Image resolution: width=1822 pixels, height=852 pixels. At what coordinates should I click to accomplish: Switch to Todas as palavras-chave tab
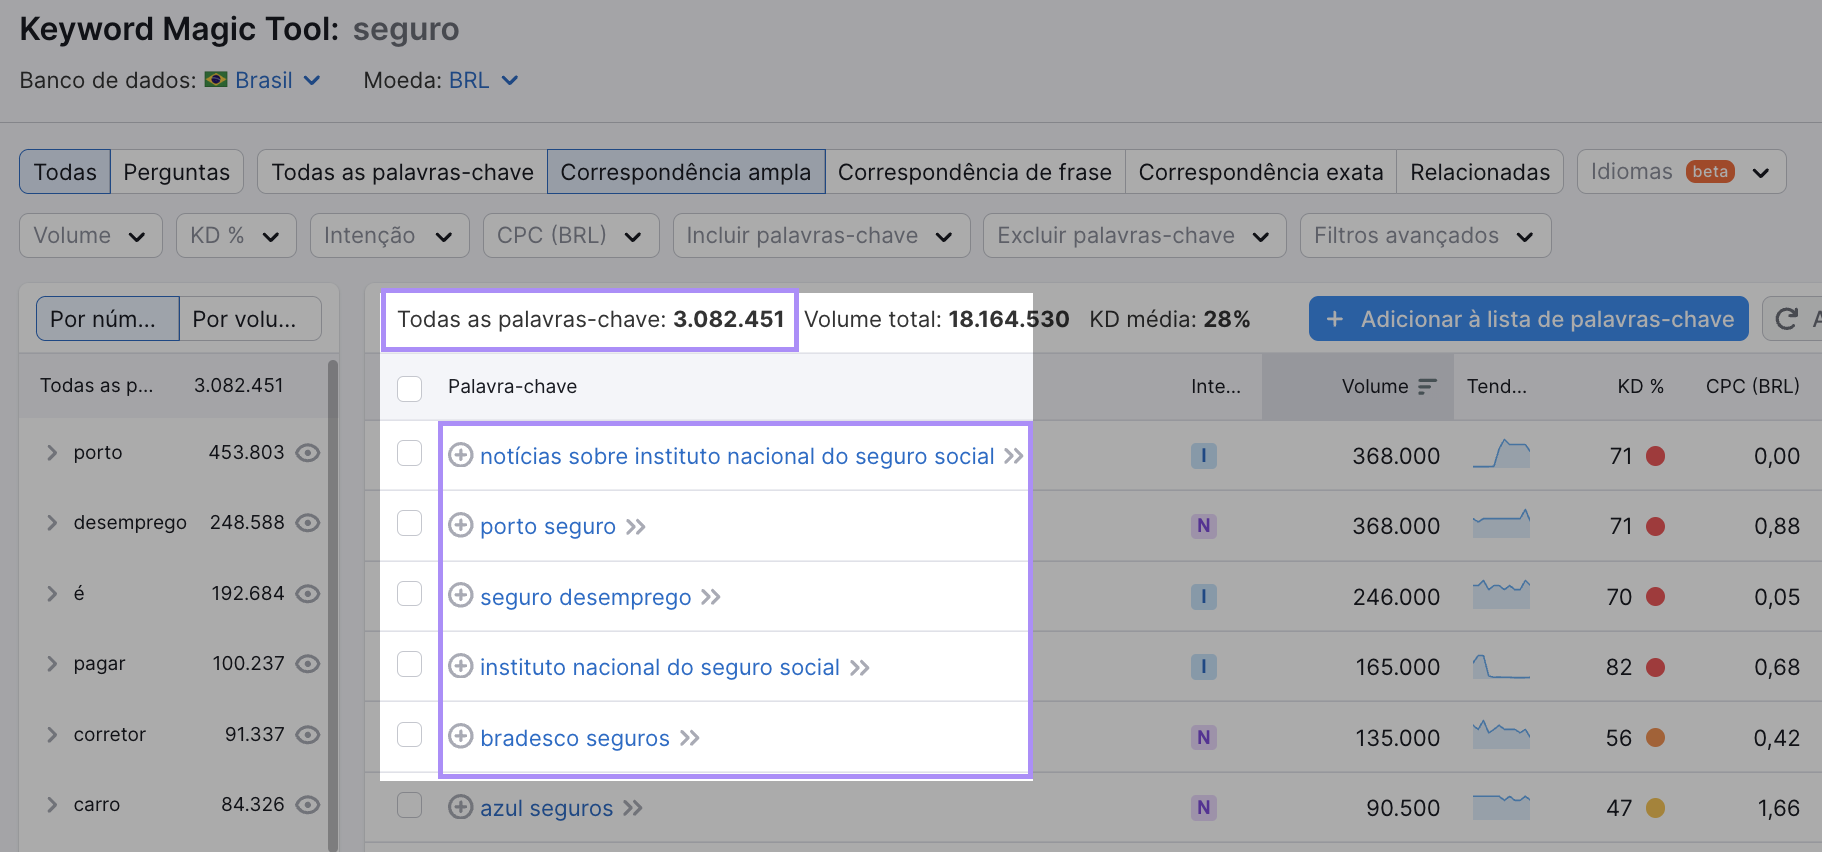pos(402,172)
